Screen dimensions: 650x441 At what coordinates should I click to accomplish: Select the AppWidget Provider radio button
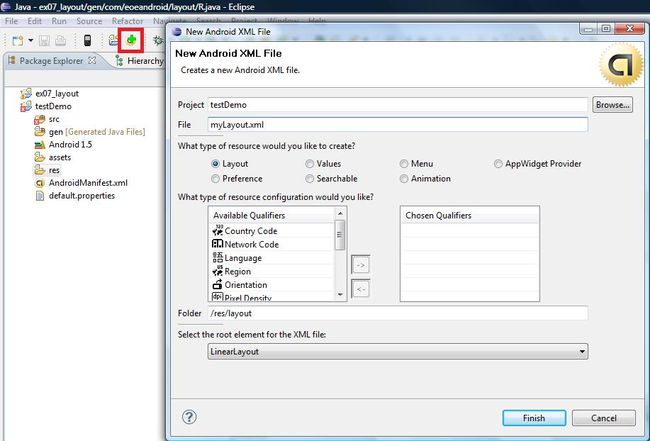498,164
